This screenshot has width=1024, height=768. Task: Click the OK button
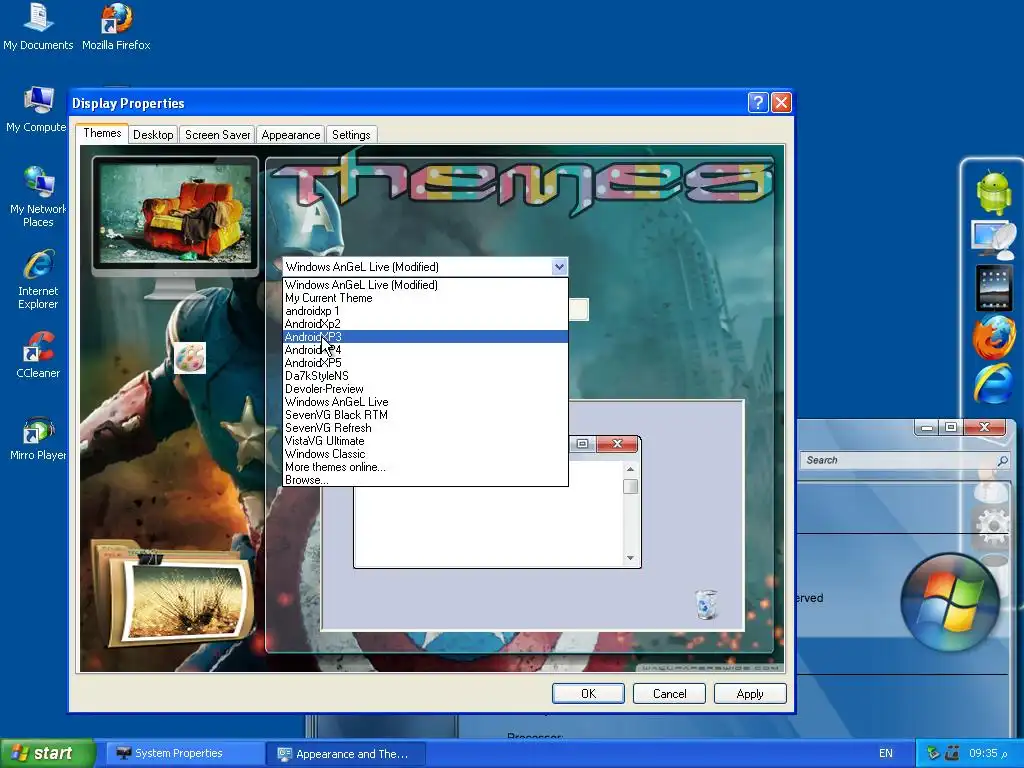click(588, 694)
